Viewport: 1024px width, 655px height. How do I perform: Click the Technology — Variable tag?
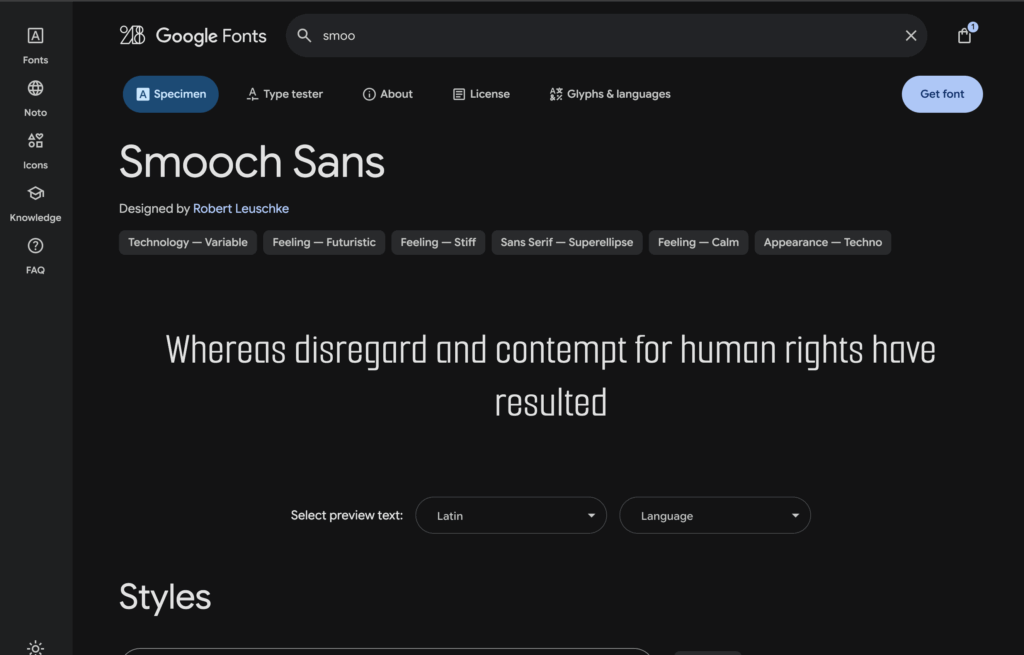[x=187, y=242]
